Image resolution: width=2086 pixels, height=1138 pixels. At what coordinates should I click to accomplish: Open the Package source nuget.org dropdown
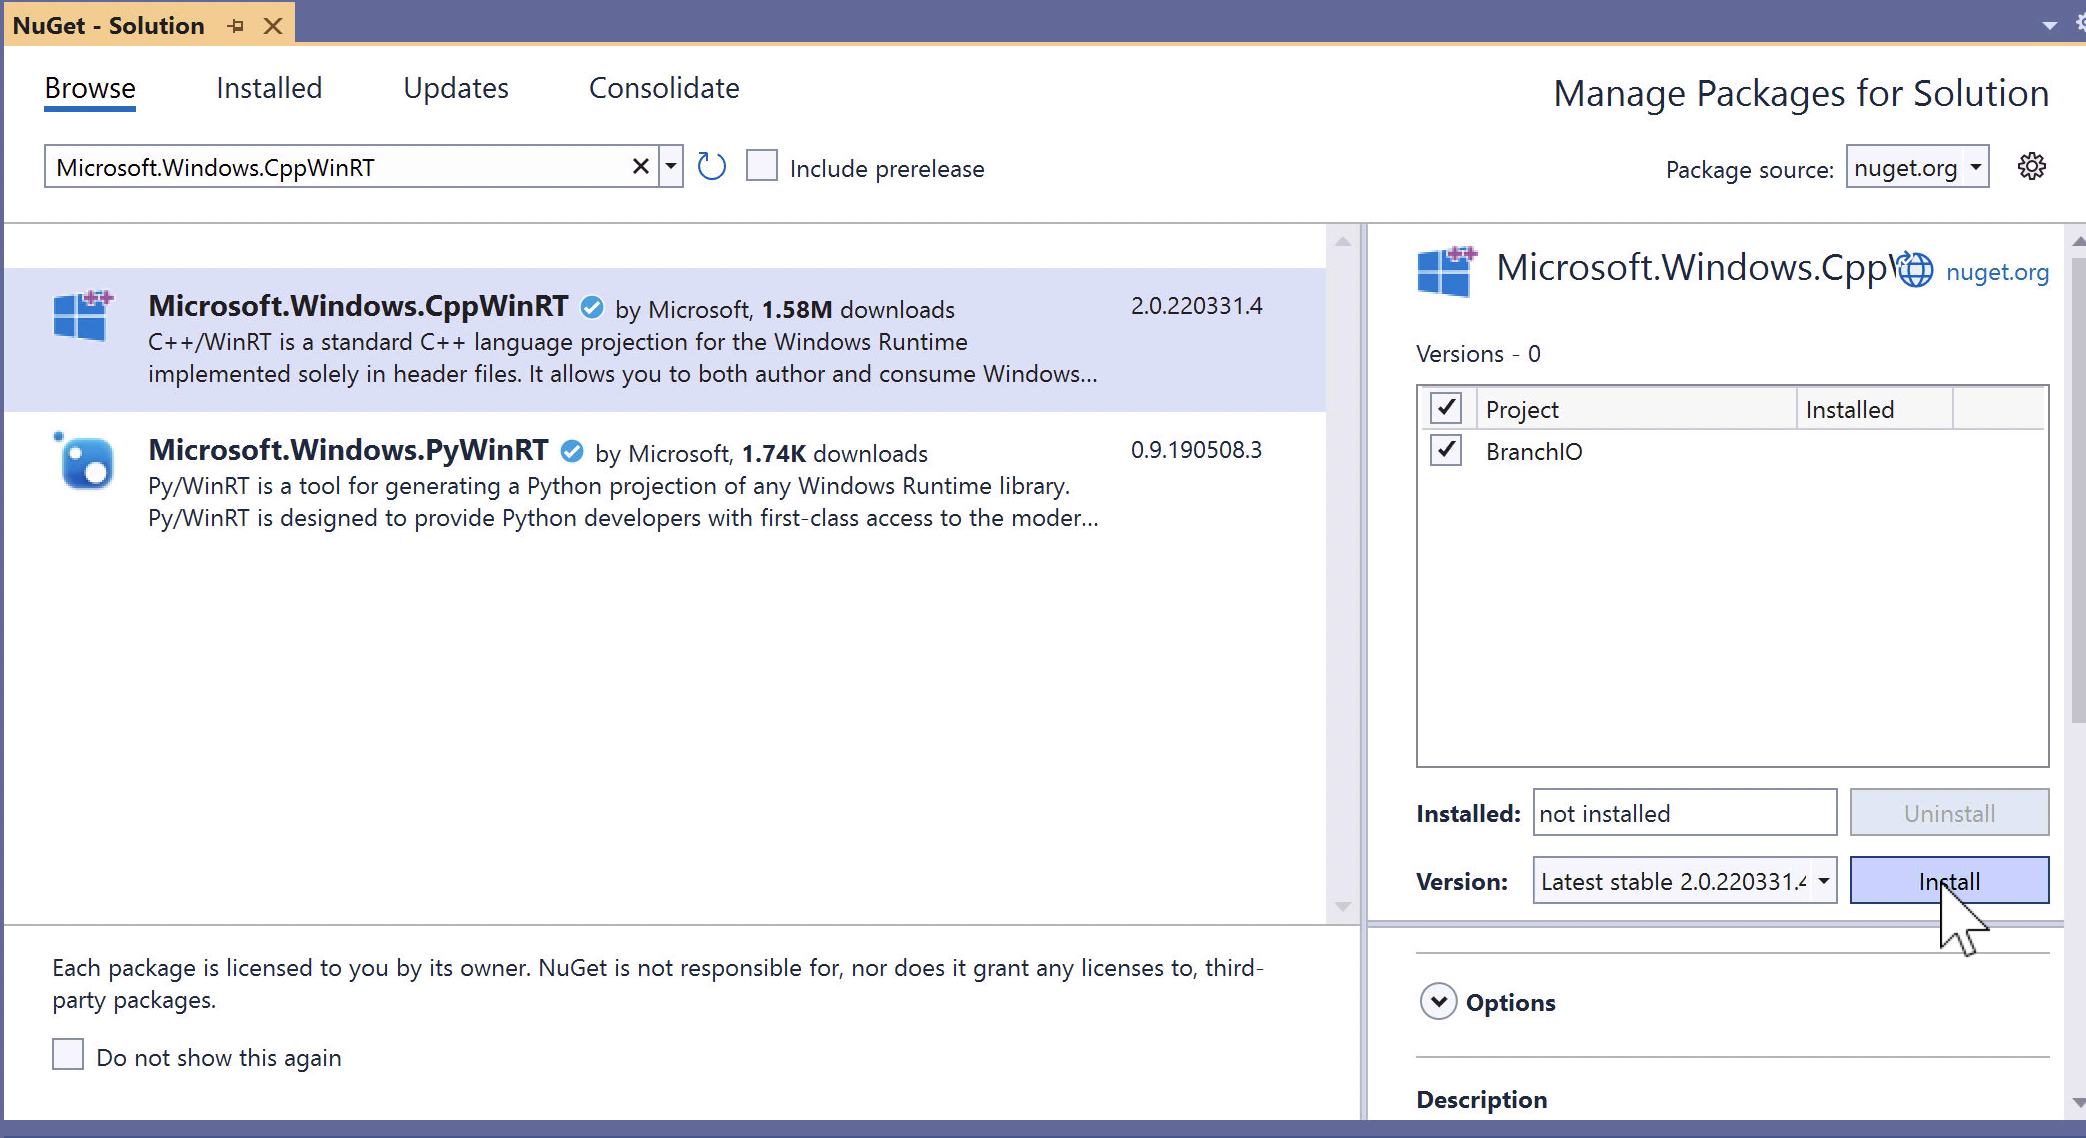(x=1917, y=166)
